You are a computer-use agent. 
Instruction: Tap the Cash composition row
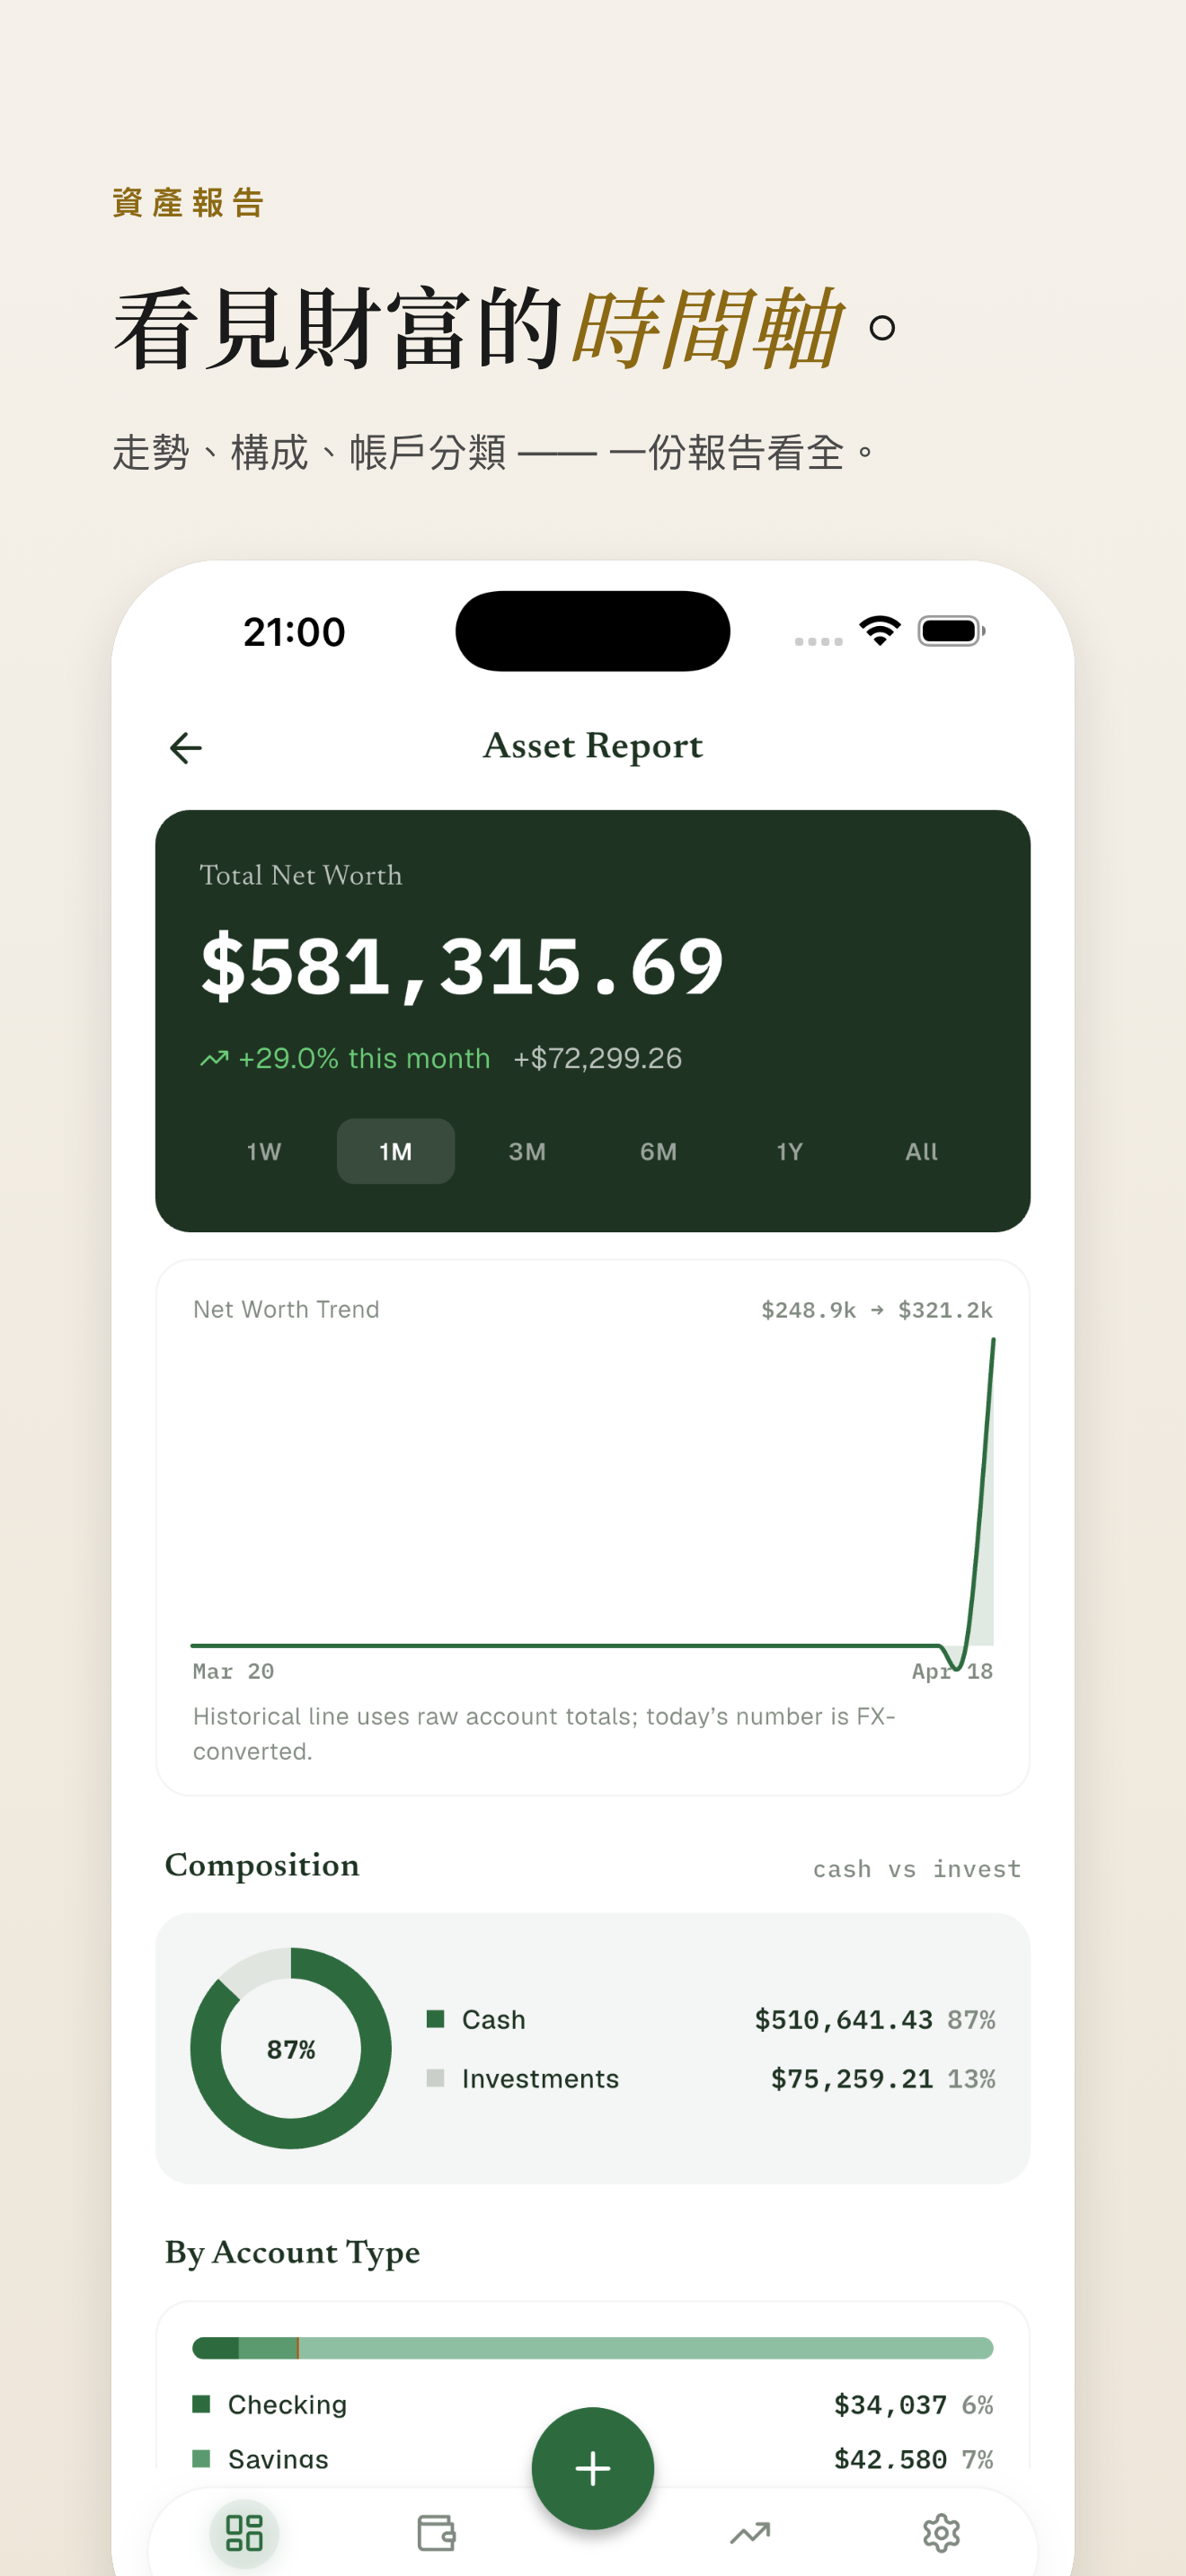point(710,2019)
